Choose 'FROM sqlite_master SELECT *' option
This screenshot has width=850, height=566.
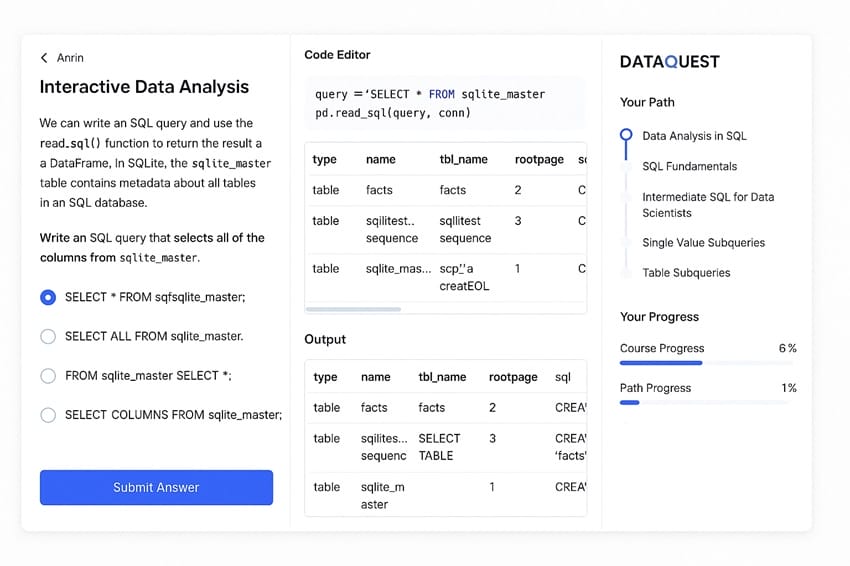pos(48,376)
